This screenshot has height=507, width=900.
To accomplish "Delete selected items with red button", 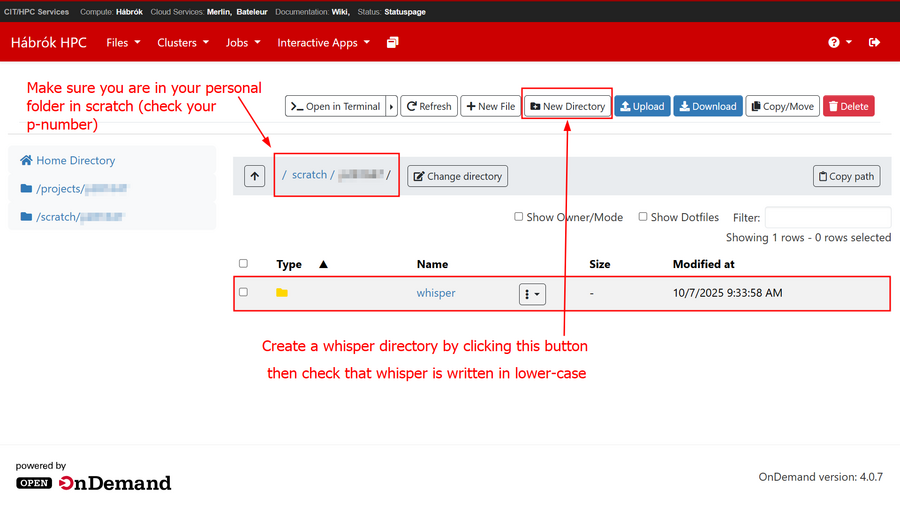I will (x=848, y=106).
